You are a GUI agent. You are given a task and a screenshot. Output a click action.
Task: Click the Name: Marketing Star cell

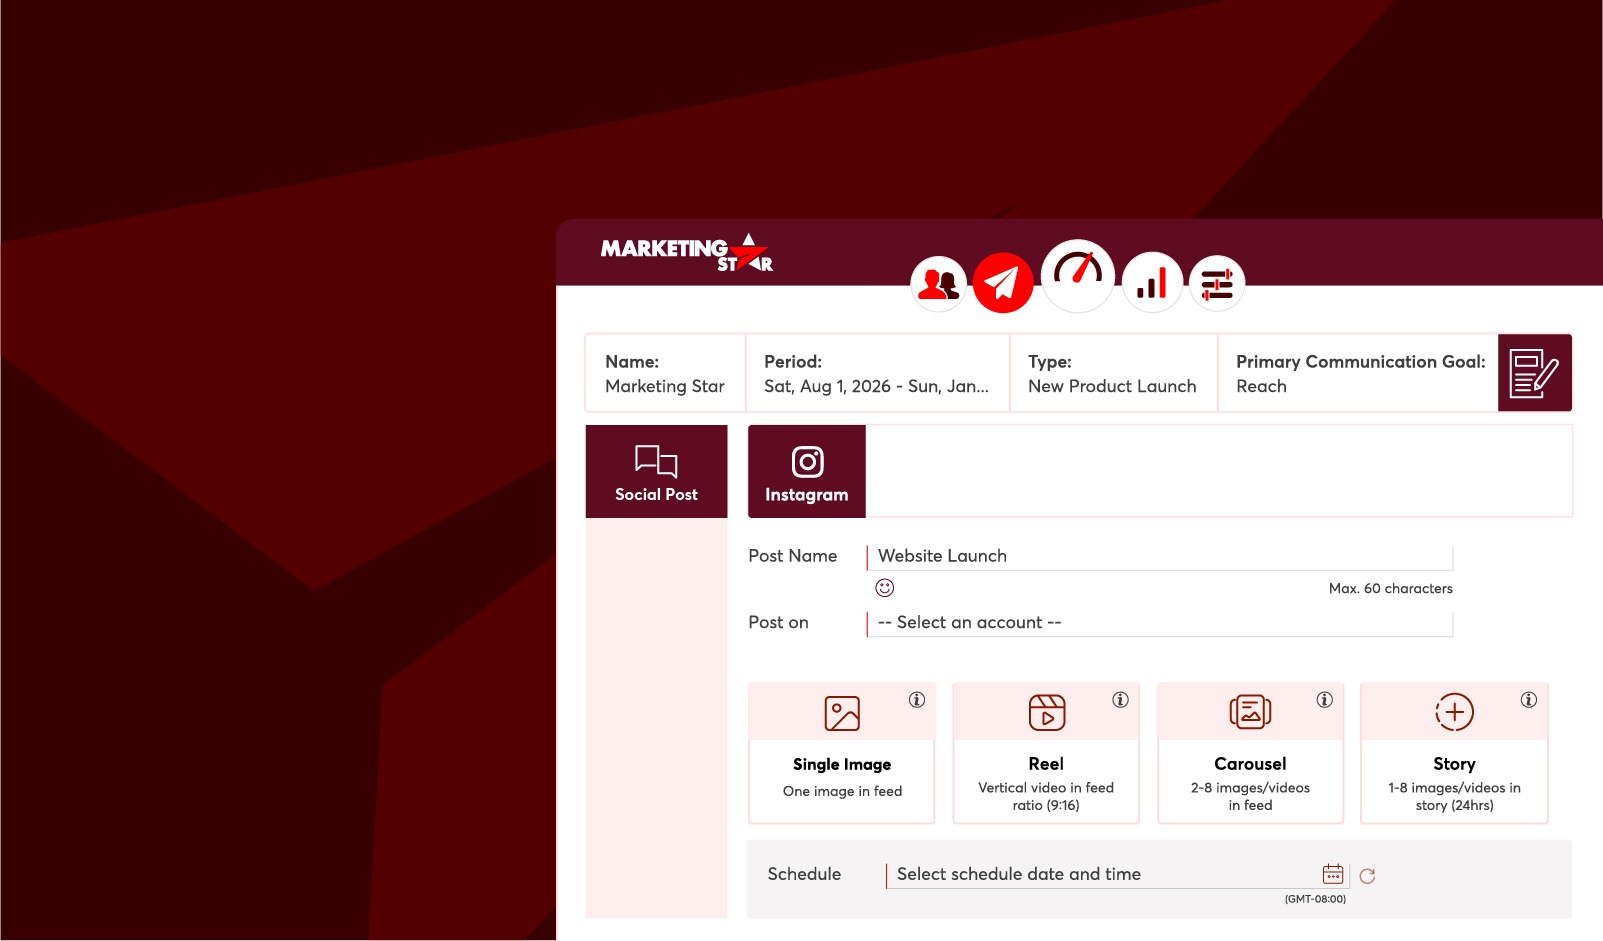click(x=666, y=374)
